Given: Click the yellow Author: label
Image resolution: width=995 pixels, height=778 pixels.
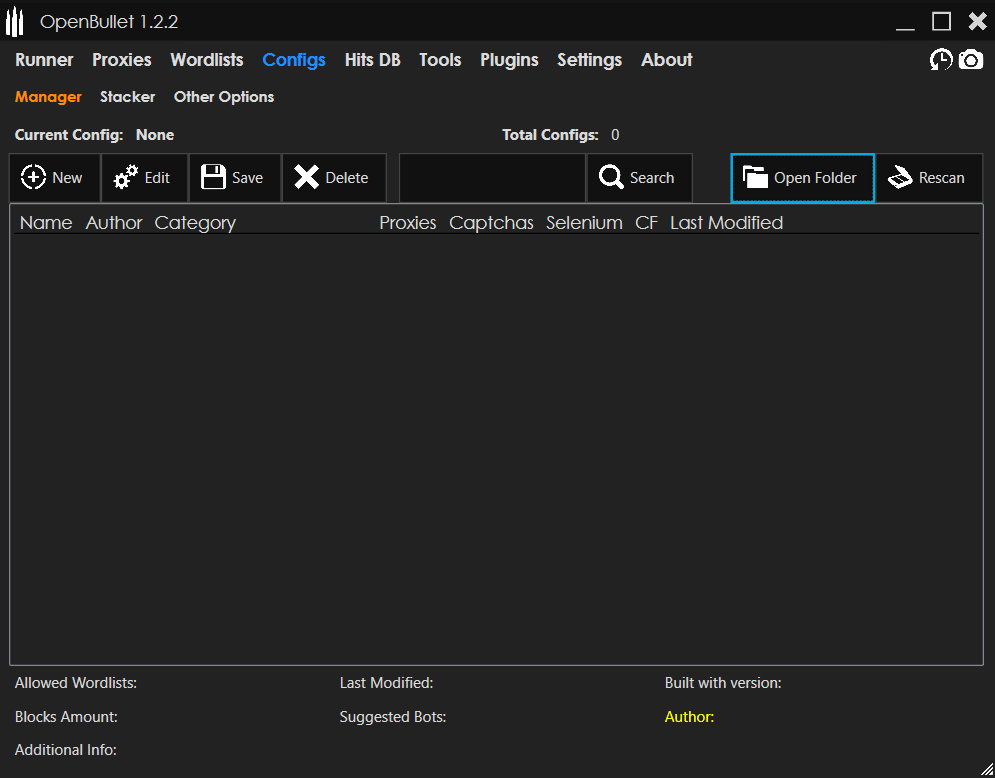Looking at the screenshot, I should click(689, 716).
